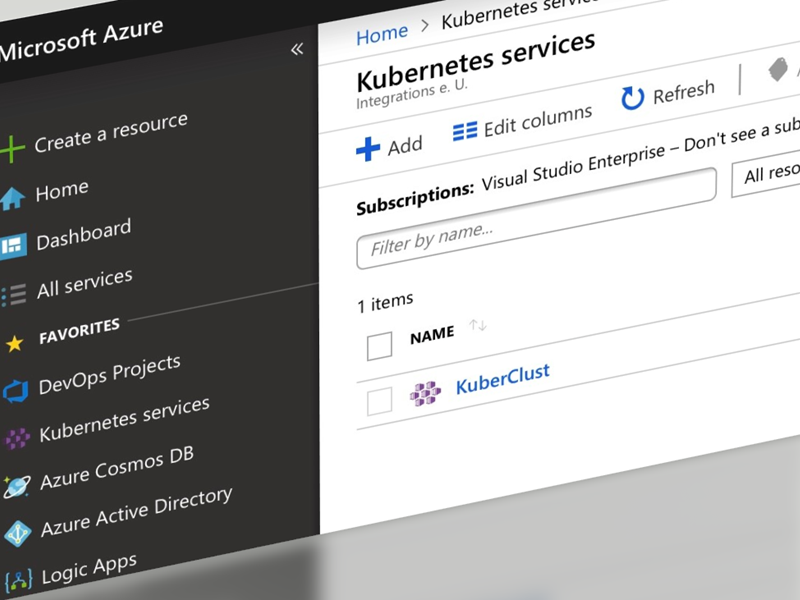
Task: Click the sort arrows next to NAME
Action: pyautogui.click(x=478, y=325)
